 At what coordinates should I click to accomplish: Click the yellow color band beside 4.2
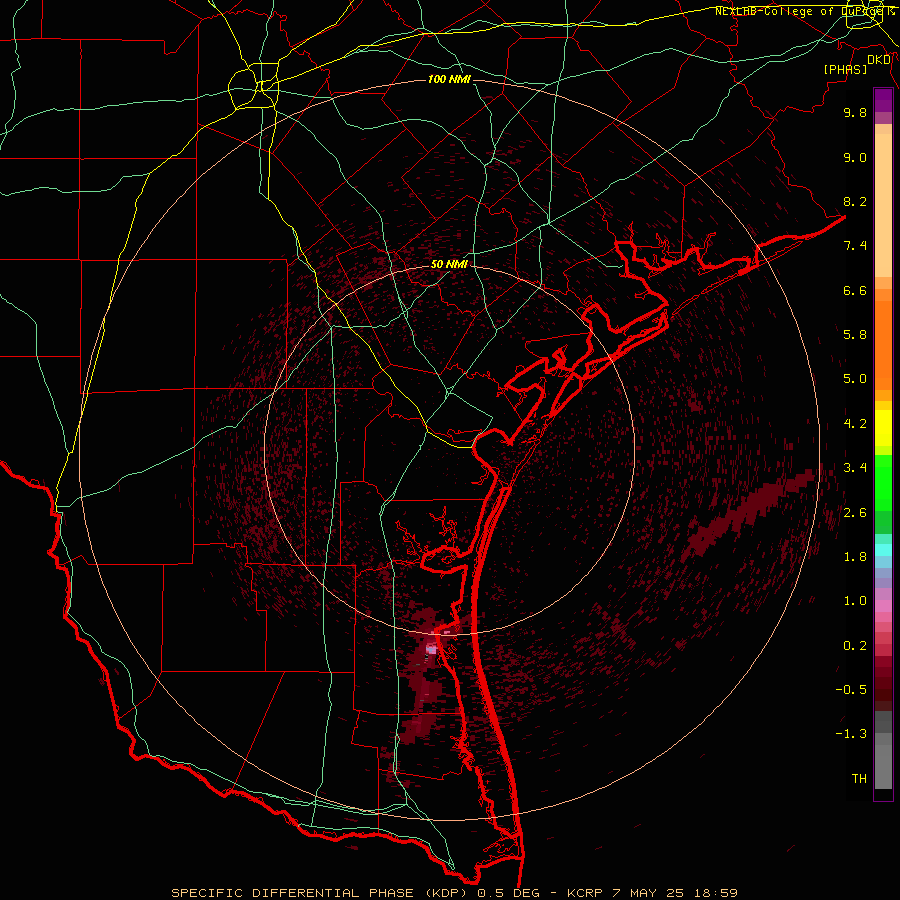tap(883, 428)
